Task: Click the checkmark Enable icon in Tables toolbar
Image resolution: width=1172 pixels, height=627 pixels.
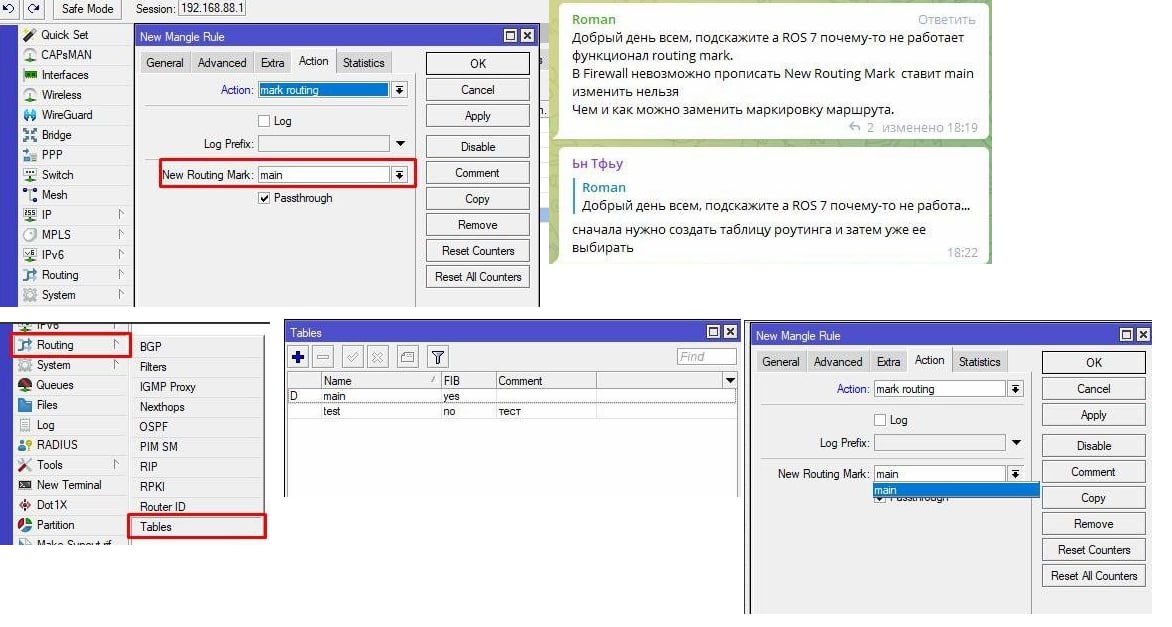Action: pos(353,357)
